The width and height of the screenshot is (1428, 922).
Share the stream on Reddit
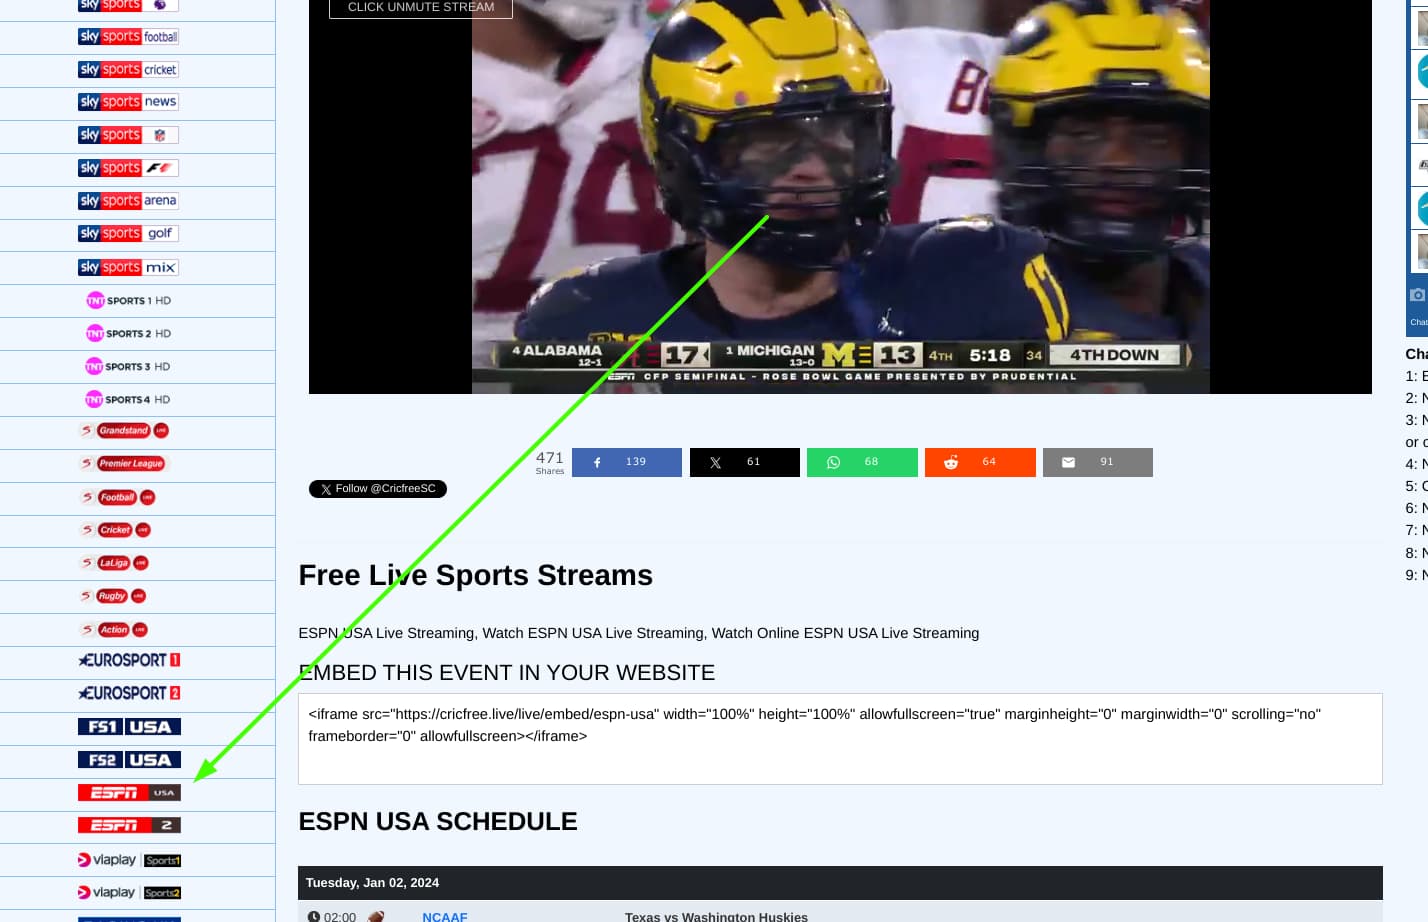pyautogui.click(x=980, y=462)
